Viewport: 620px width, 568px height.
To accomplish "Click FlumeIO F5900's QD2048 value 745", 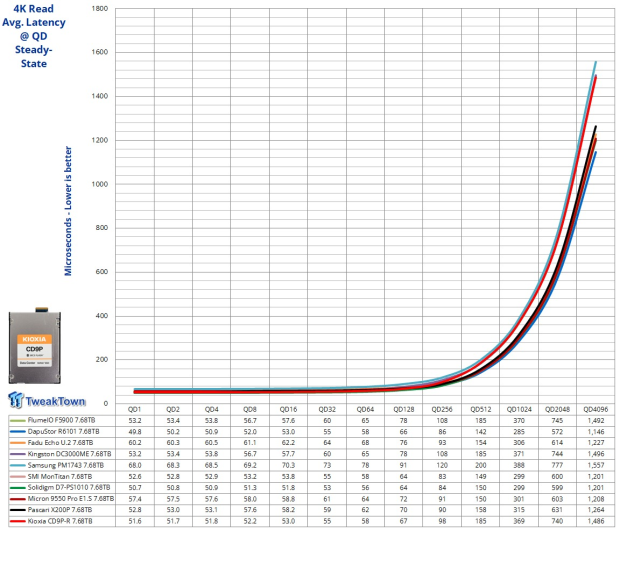I will pyautogui.click(x=558, y=420).
